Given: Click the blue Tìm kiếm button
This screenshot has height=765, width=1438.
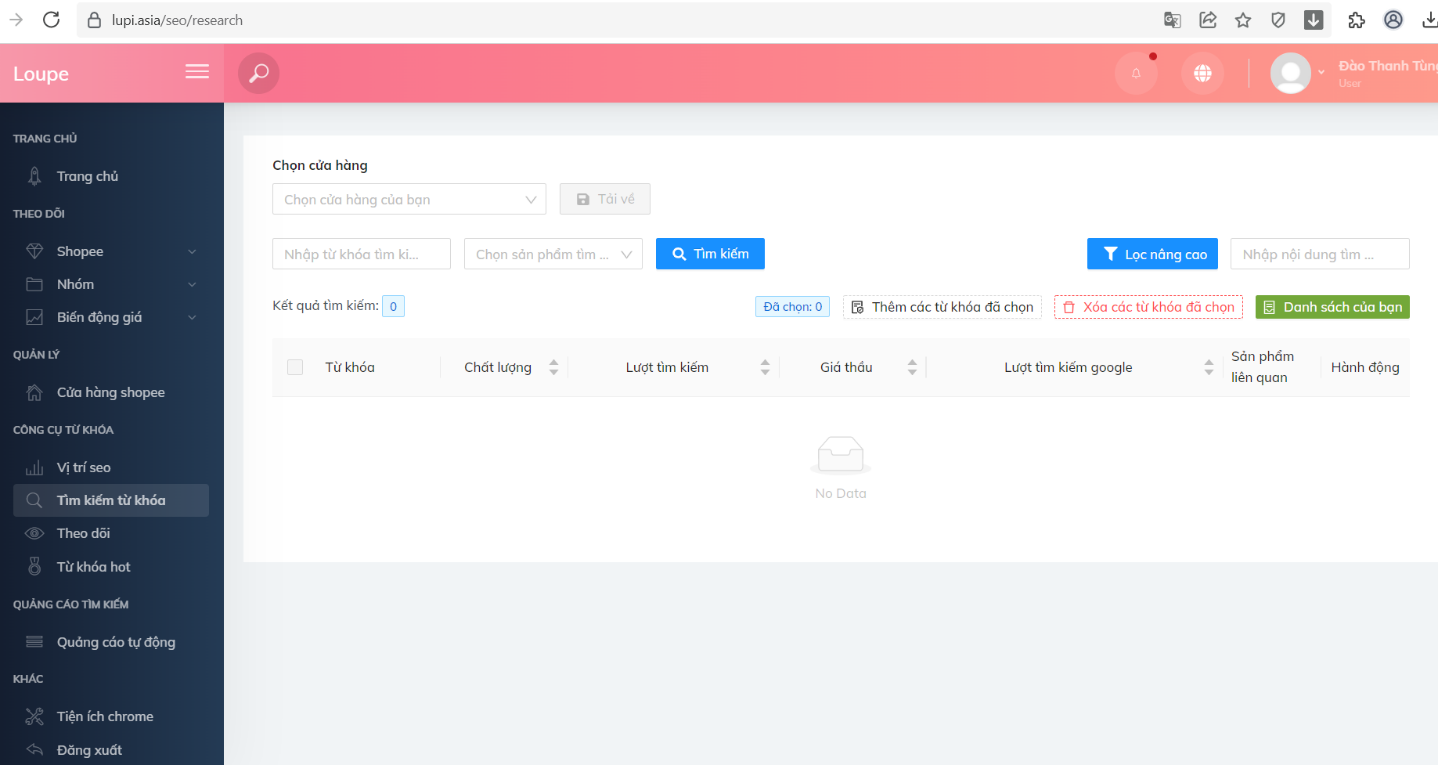Looking at the screenshot, I should 710,254.
